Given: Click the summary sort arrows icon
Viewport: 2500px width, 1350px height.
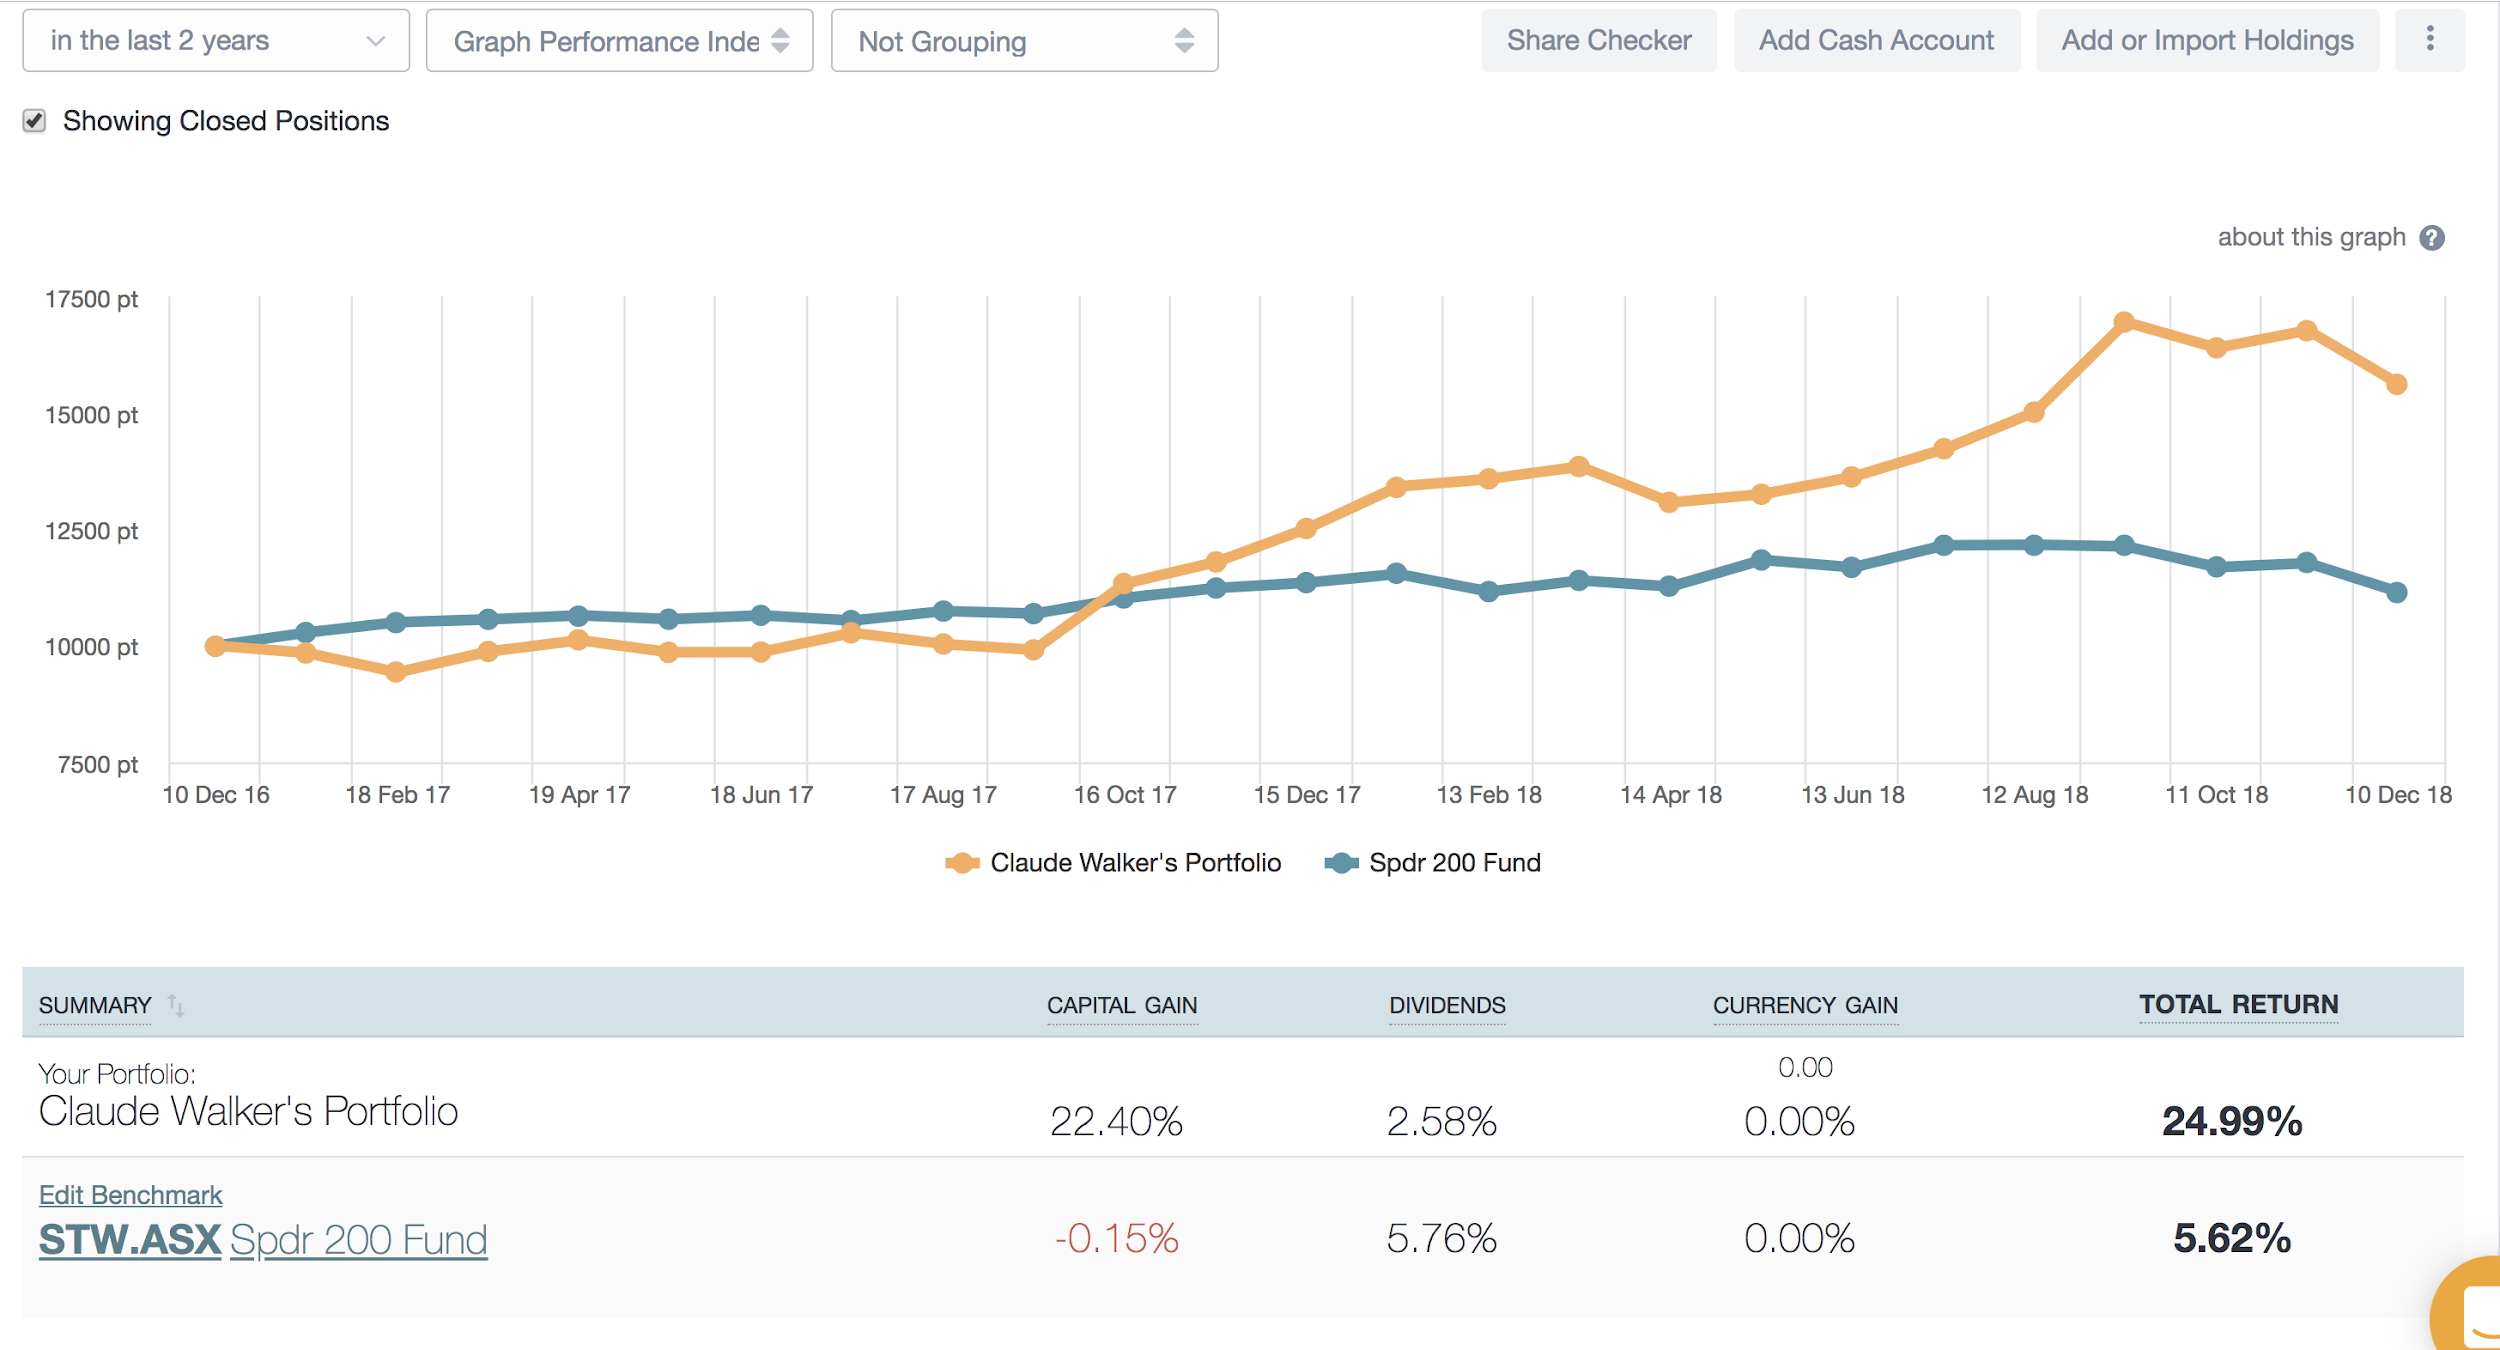Looking at the screenshot, I should coord(176,1005).
